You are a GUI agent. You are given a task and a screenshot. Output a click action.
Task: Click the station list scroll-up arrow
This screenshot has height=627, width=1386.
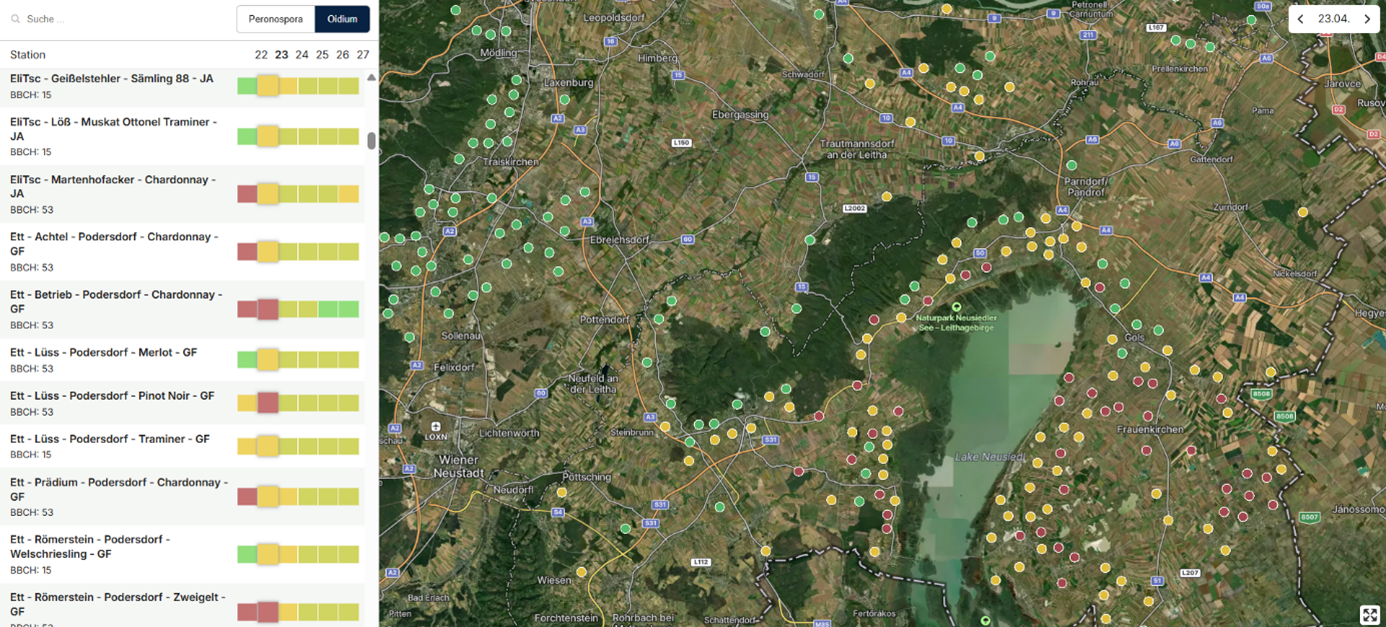(x=371, y=77)
